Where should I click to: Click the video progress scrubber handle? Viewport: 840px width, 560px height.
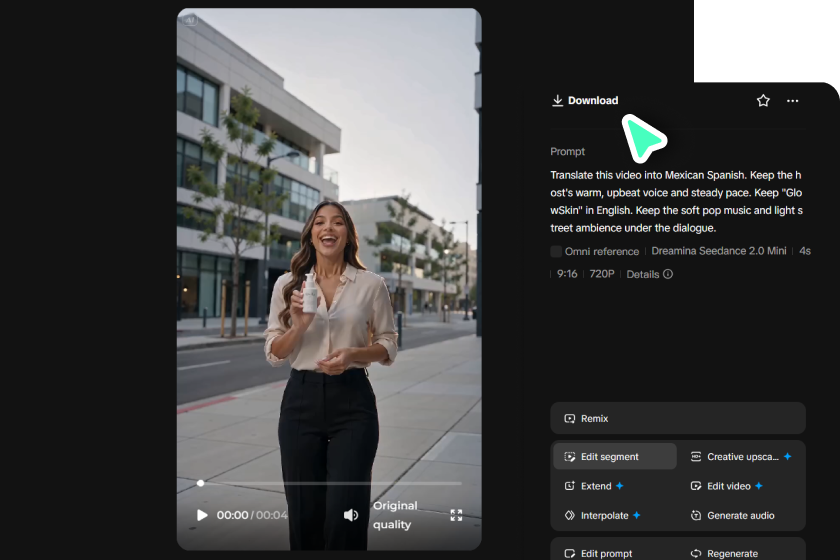tap(200, 483)
